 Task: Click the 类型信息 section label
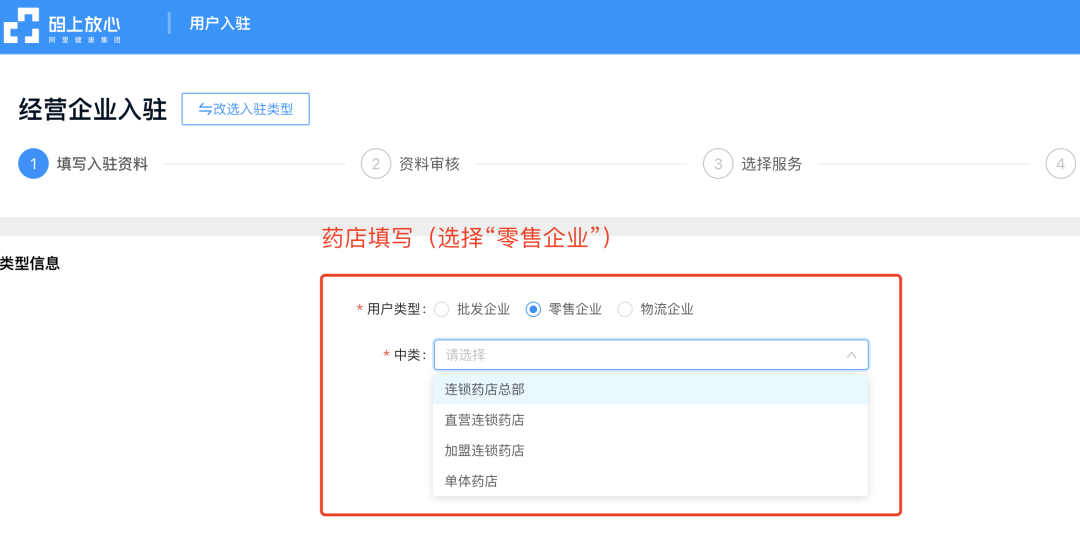click(x=30, y=263)
